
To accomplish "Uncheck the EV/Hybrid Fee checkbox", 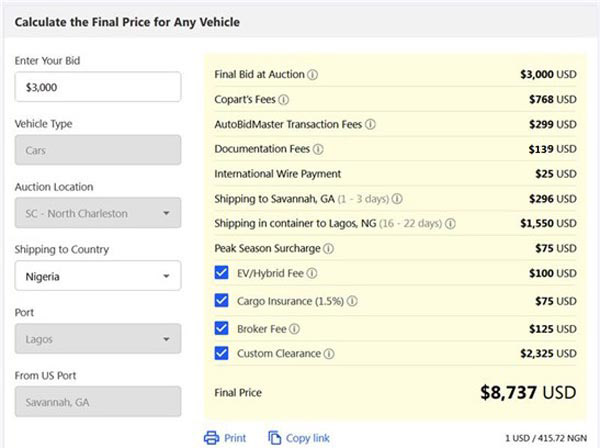I will (222, 273).
